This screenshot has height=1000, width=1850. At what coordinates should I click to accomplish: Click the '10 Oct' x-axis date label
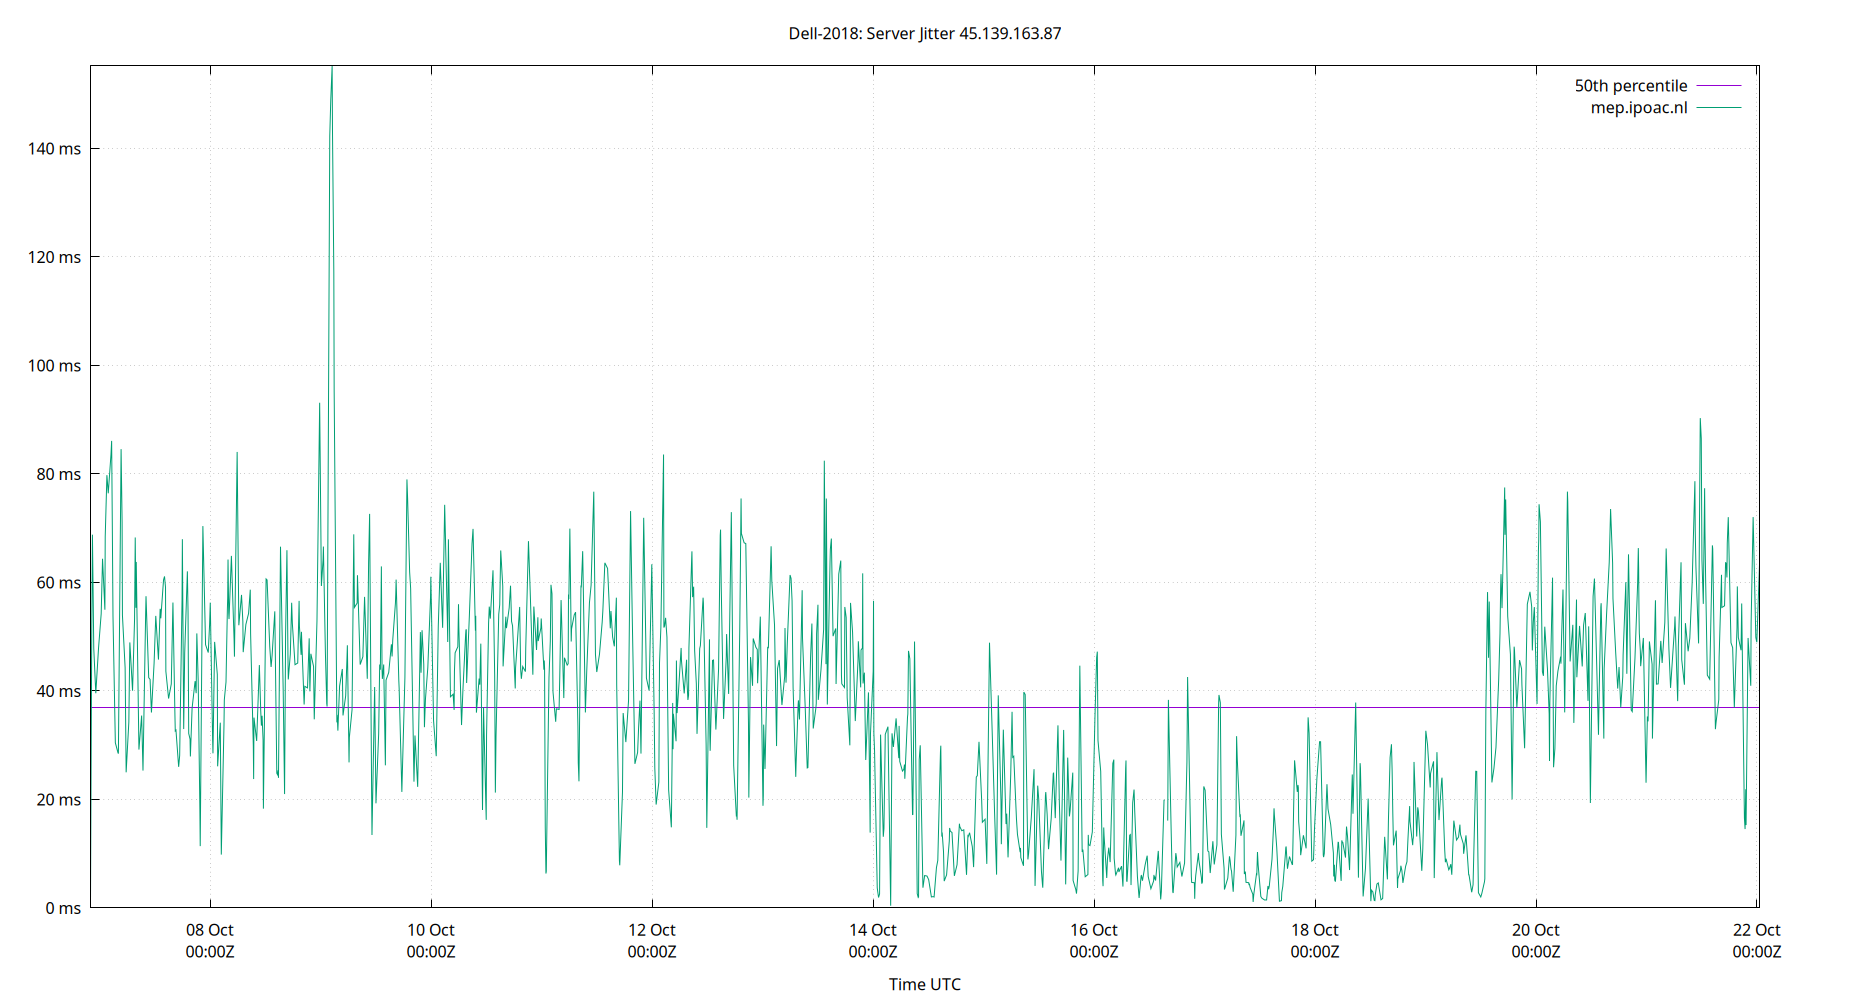pyautogui.click(x=431, y=930)
